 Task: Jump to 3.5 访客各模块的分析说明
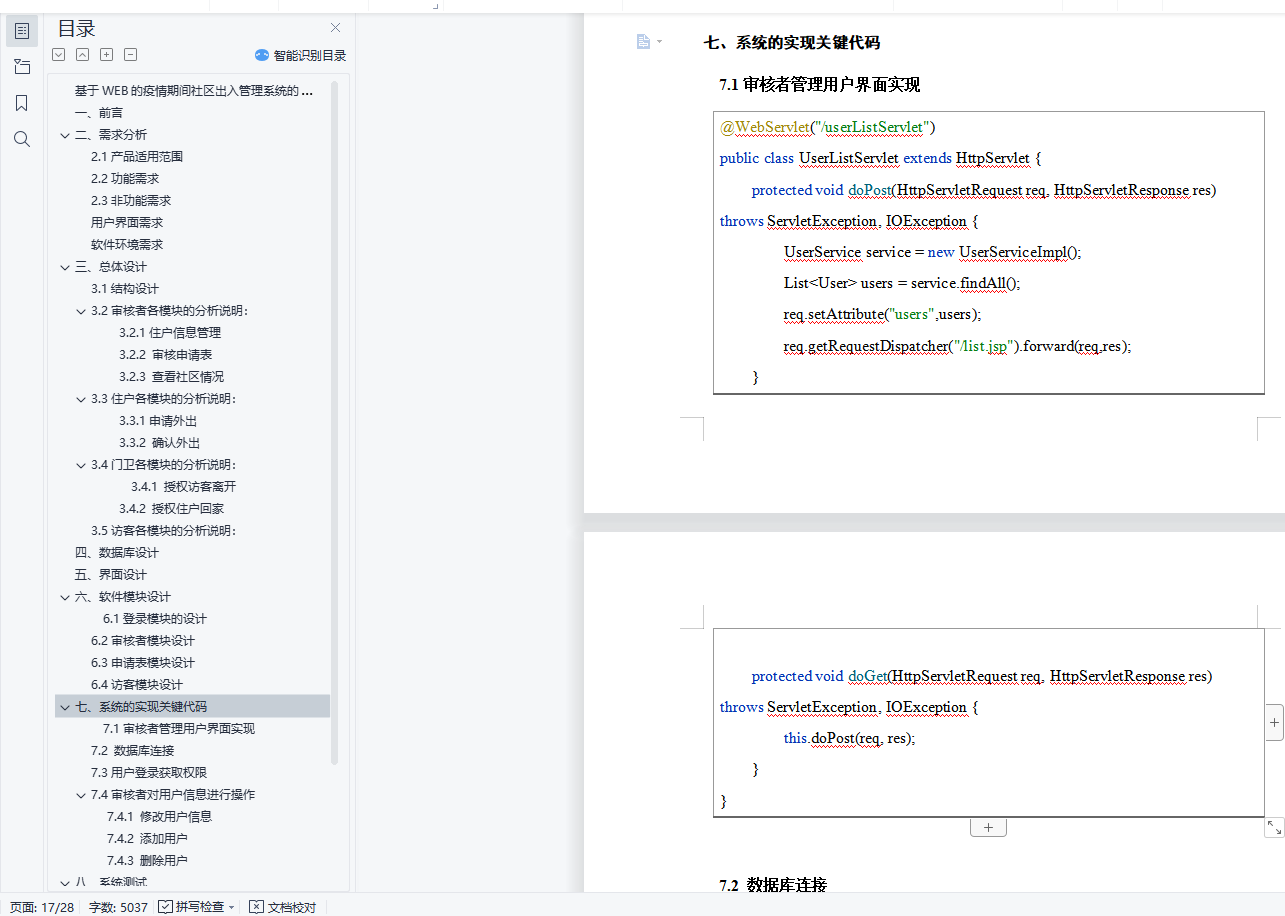pyautogui.click(x=163, y=530)
